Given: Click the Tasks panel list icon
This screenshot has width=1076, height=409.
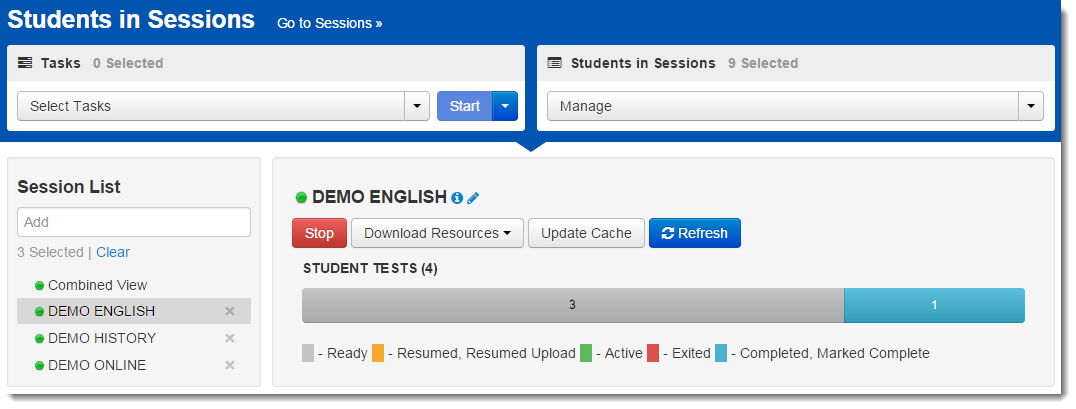Looking at the screenshot, I should coord(25,63).
